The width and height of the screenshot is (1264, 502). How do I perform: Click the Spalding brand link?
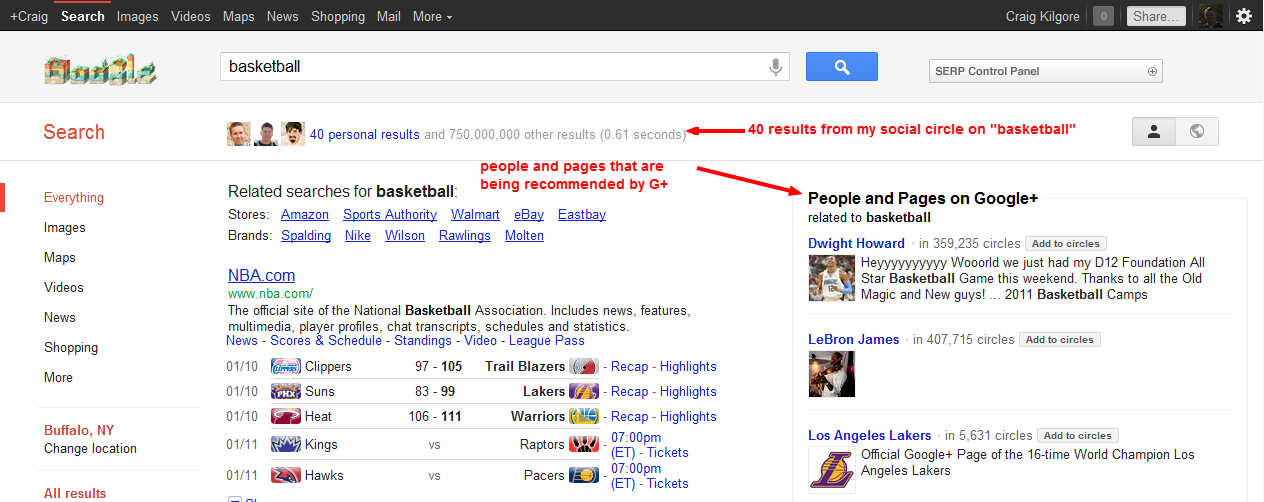(x=306, y=235)
